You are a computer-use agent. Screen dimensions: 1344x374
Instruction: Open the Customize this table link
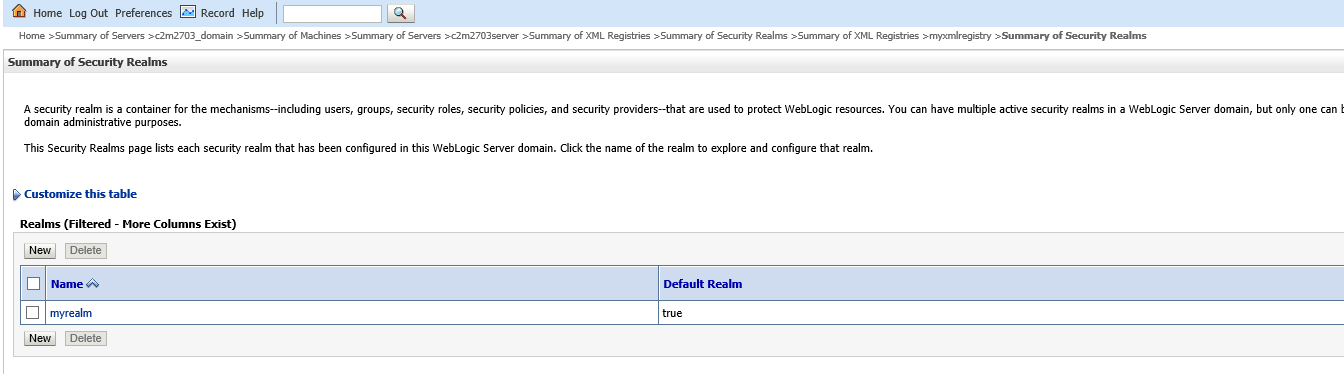coord(80,194)
